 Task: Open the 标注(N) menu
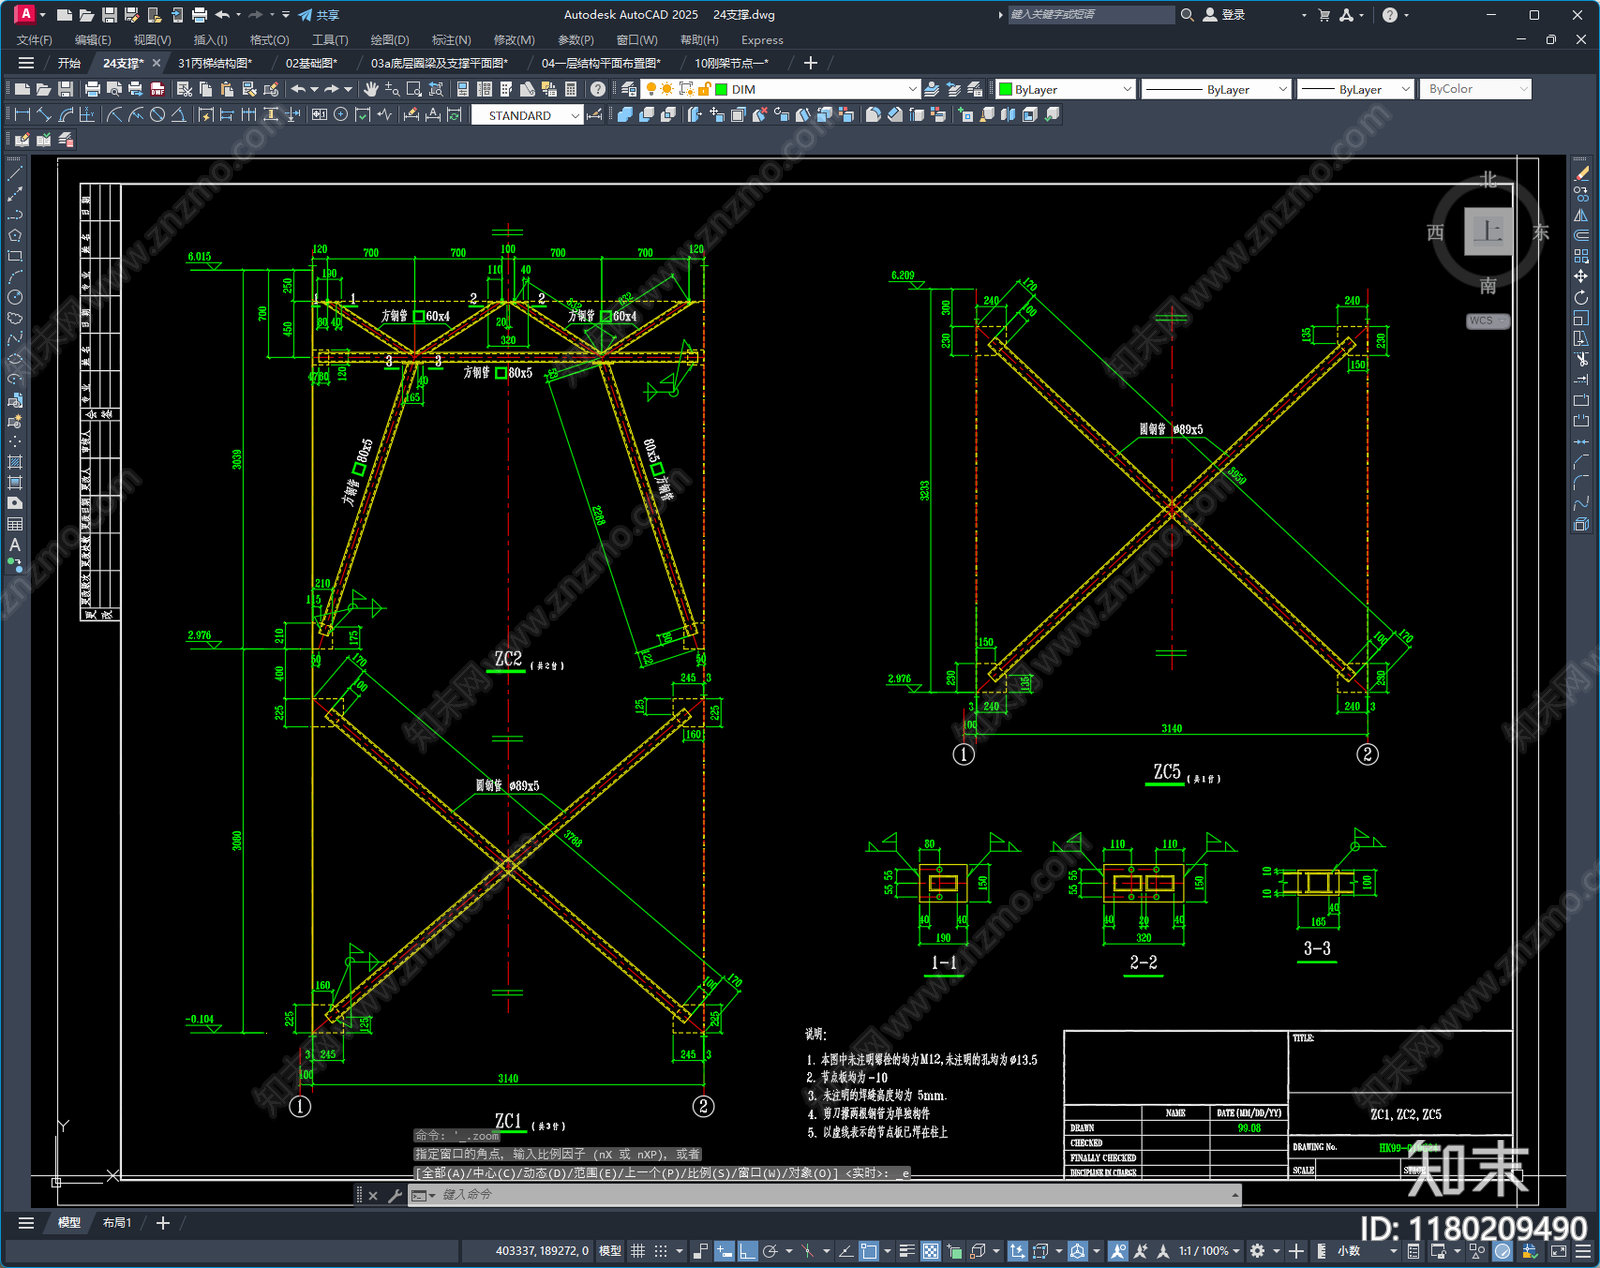451,40
